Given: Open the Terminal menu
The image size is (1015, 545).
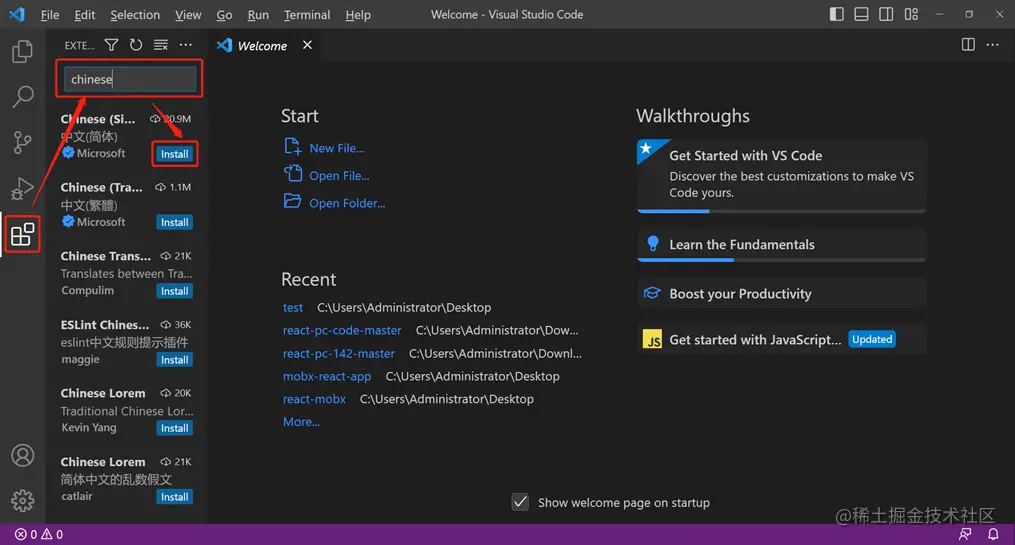Looking at the screenshot, I should click(x=307, y=14).
